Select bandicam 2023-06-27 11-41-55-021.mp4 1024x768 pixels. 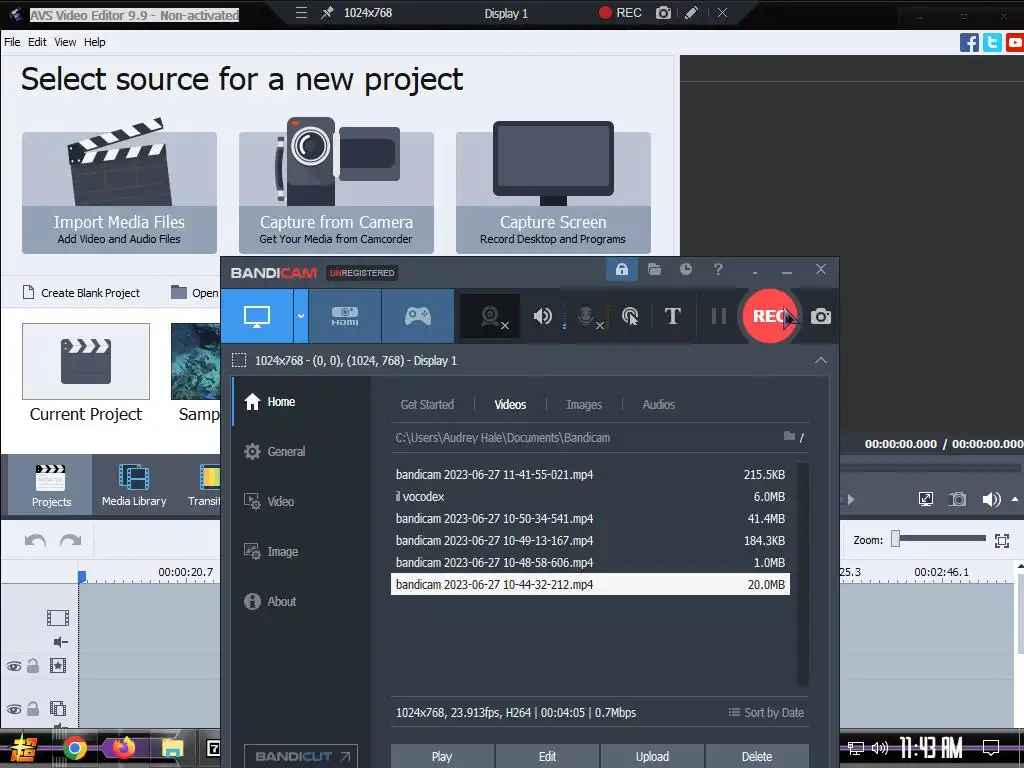click(x=590, y=475)
